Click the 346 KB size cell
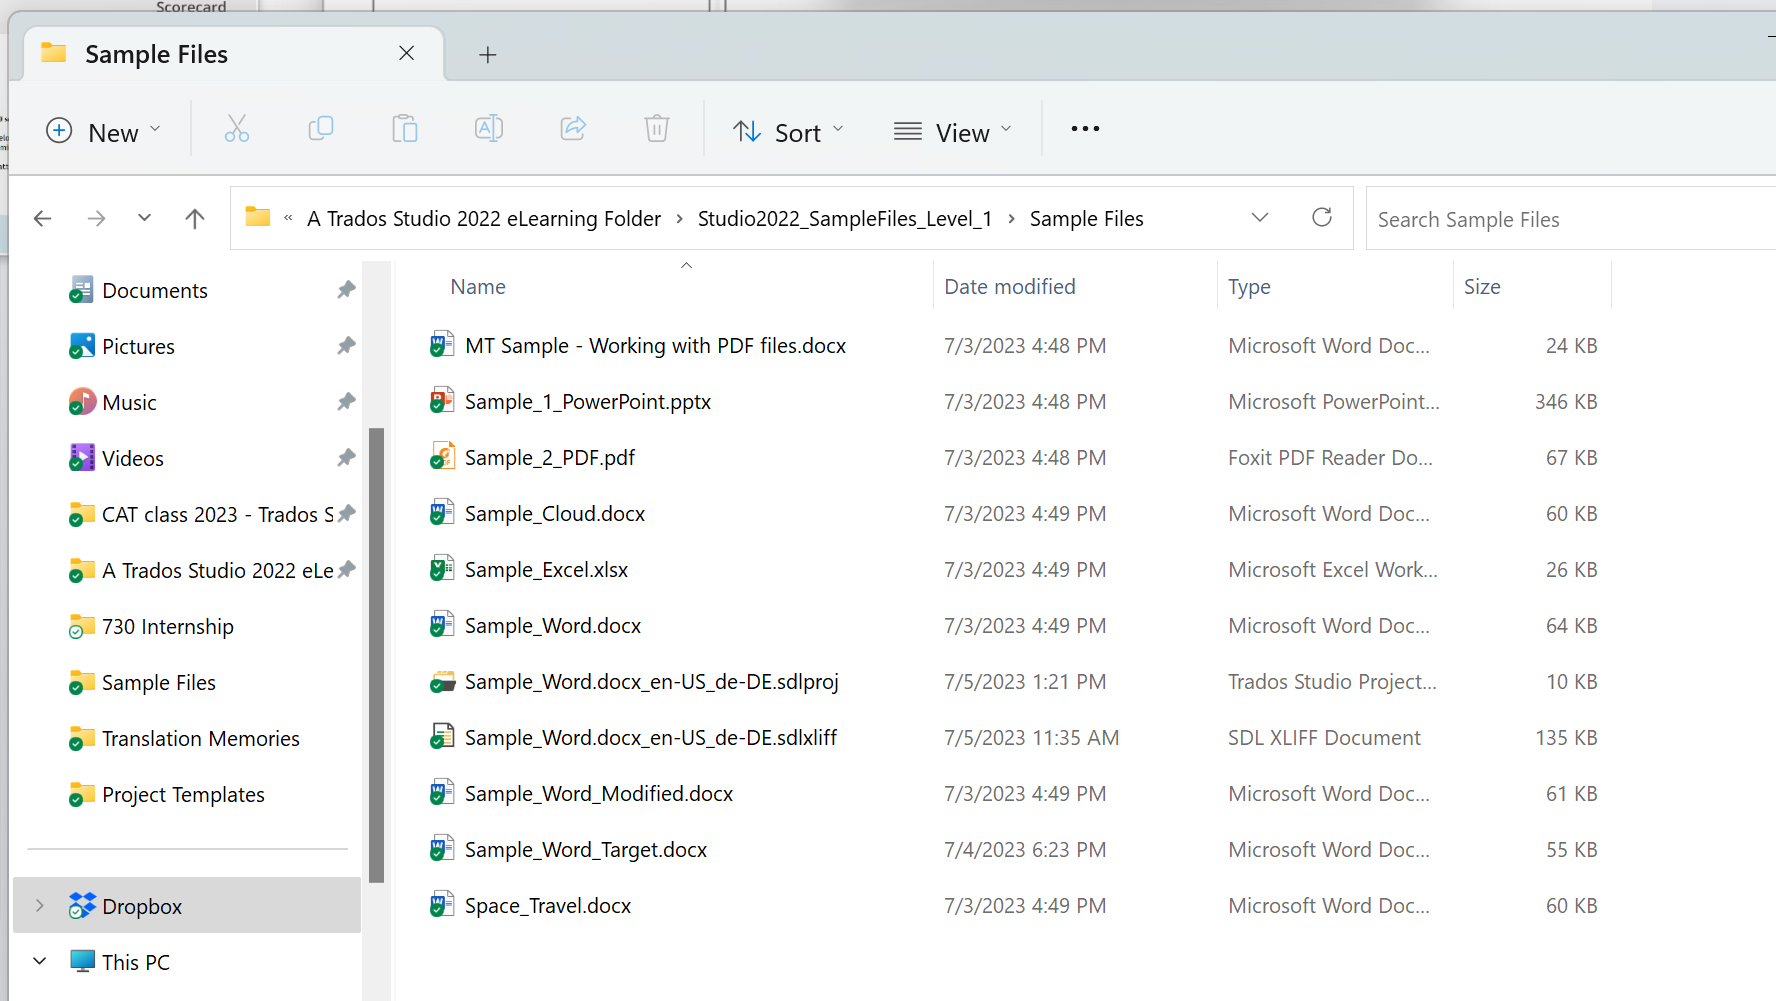The height and width of the screenshot is (1001, 1776). click(1566, 402)
